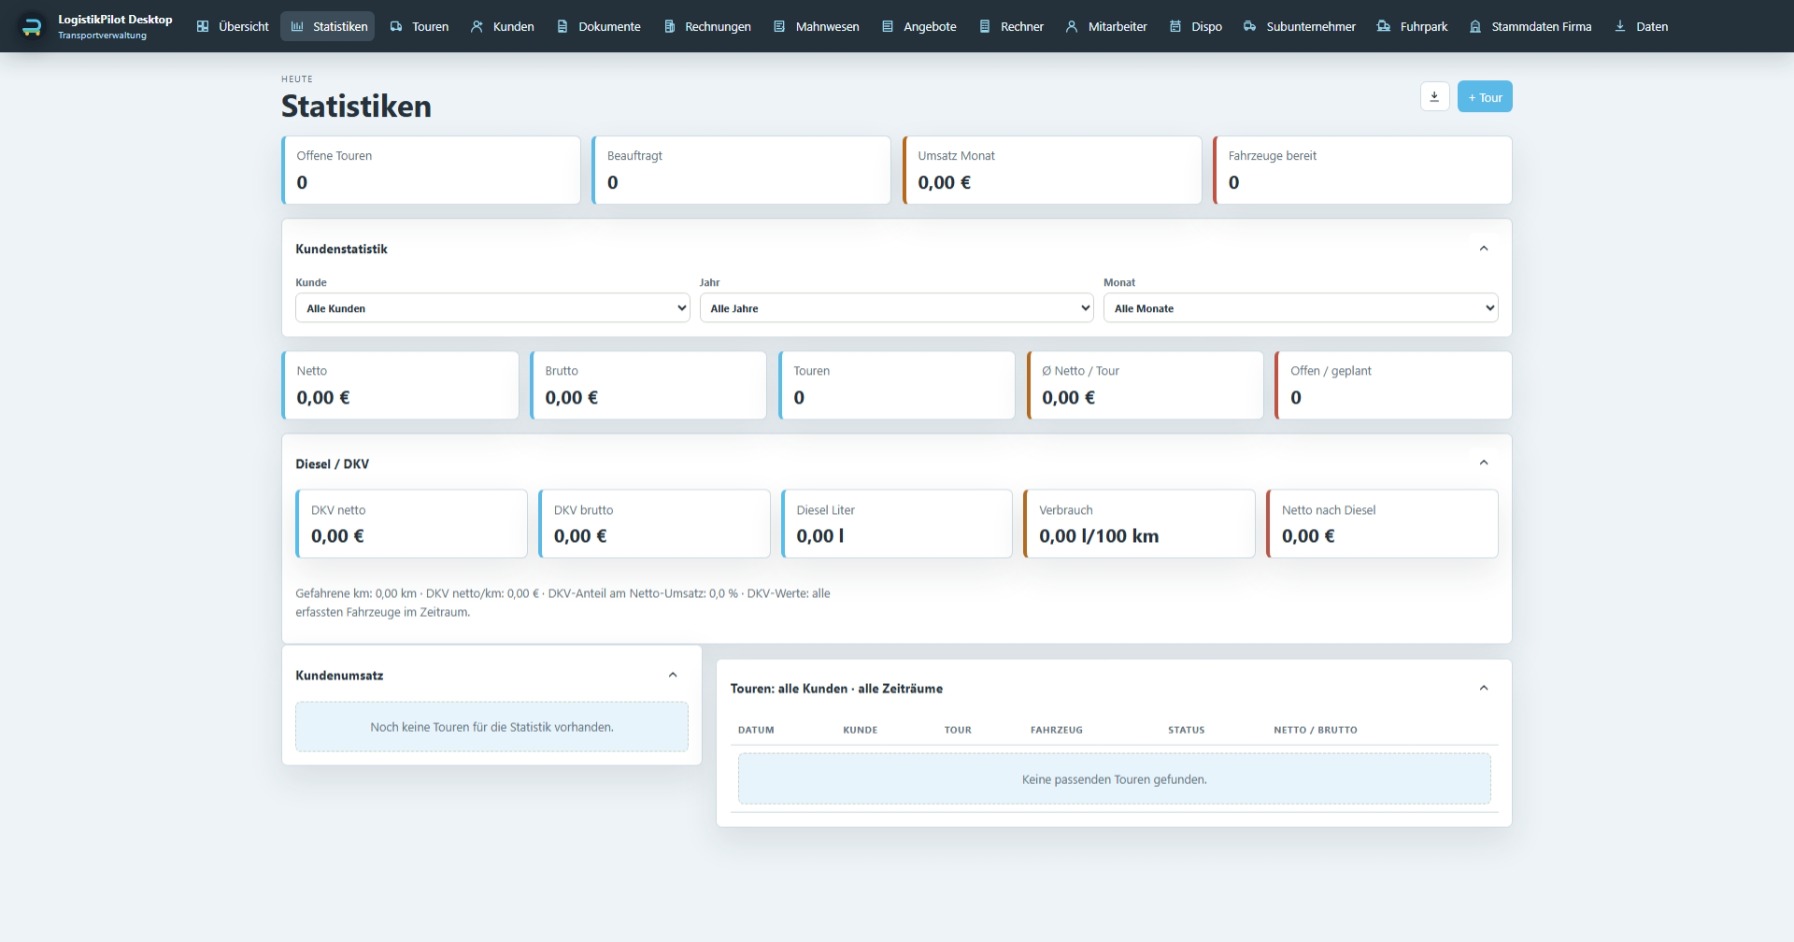
Task: Click the Statistiken page heading
Action: pyautogui.click(x=356, y=106)
